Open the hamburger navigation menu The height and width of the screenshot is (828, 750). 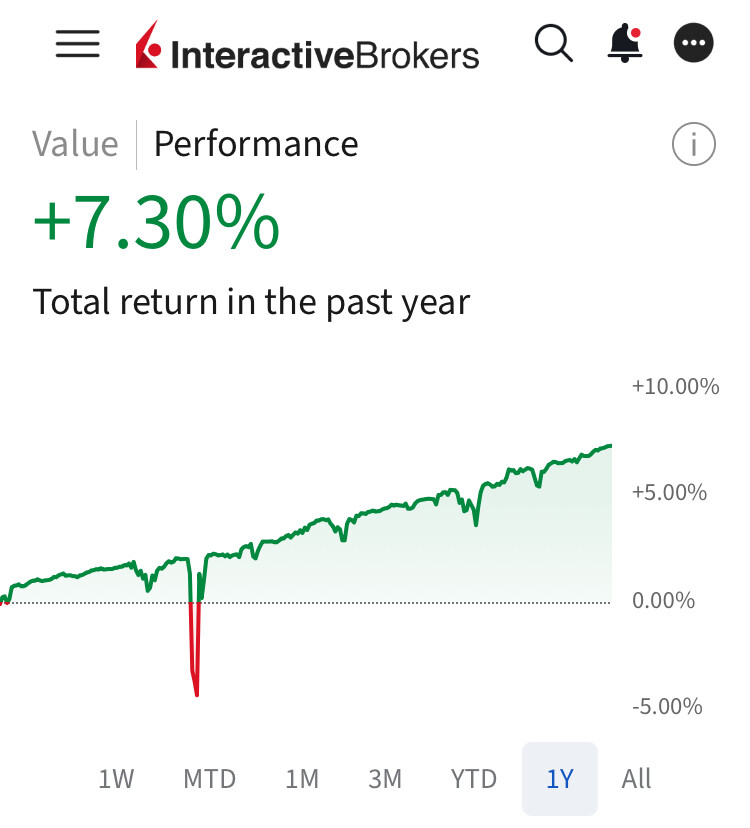tap(78, 44)
